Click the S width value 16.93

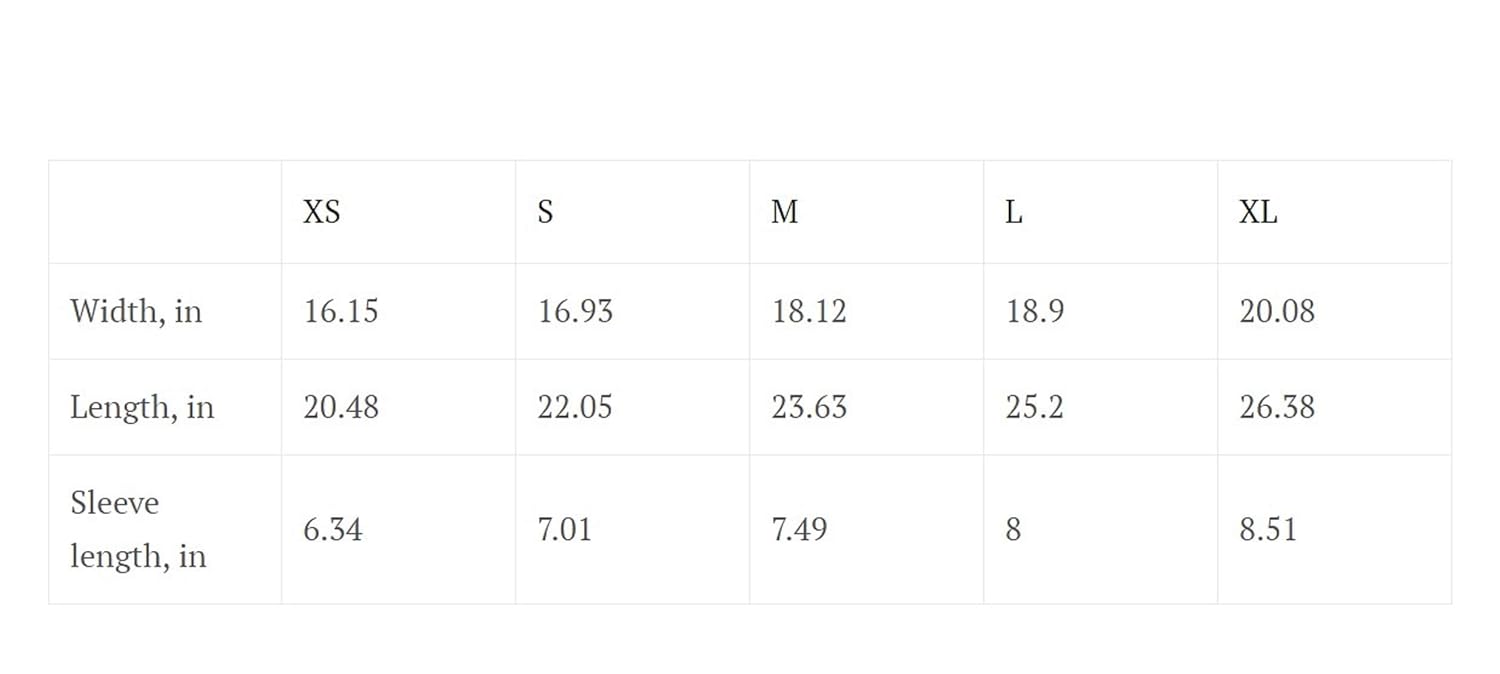(x=575, y=311)
